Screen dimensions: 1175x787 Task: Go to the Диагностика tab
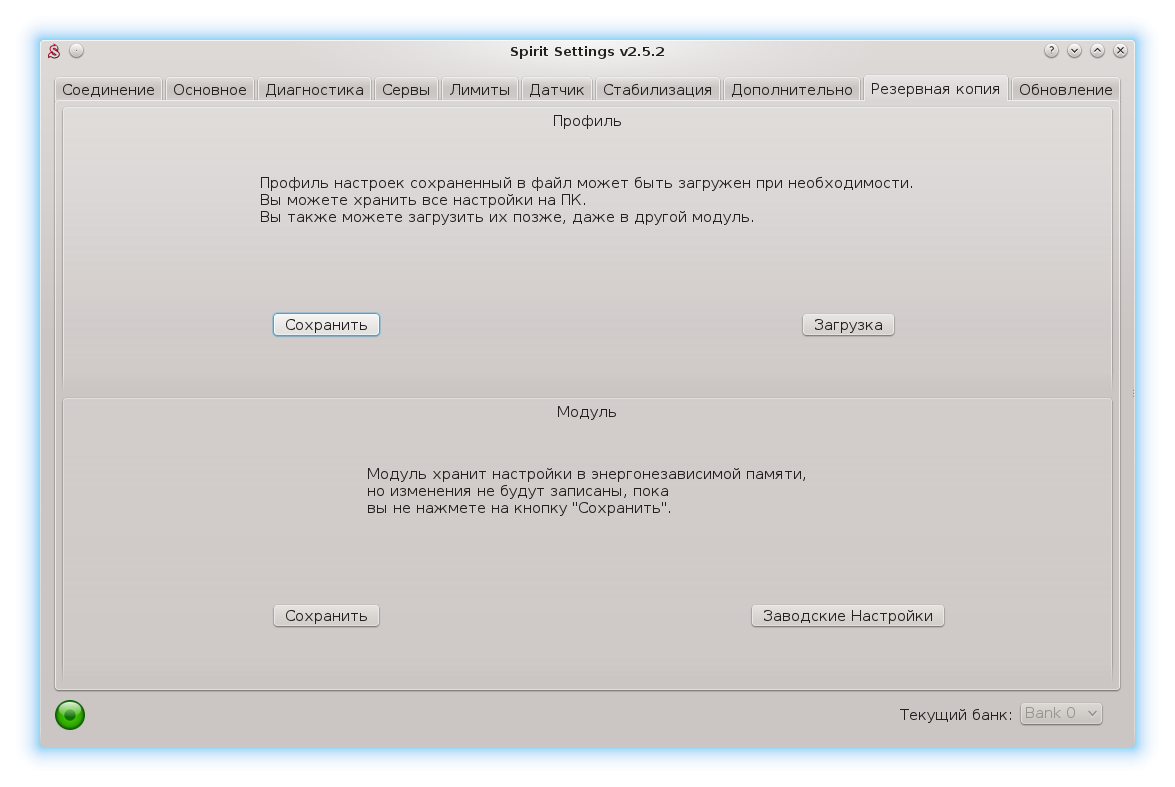pos(314,90)
